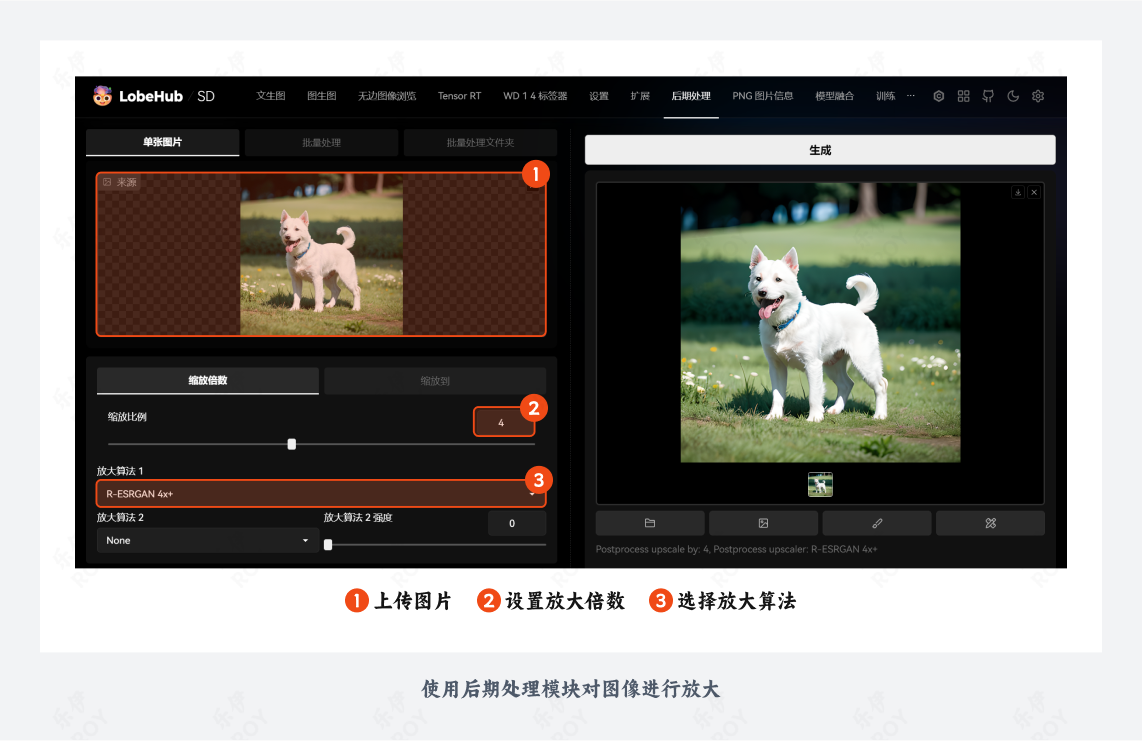This screenshot has height=741, width=1142.
Task: Open the 模型融合 tab
Action: coord(834,96)
